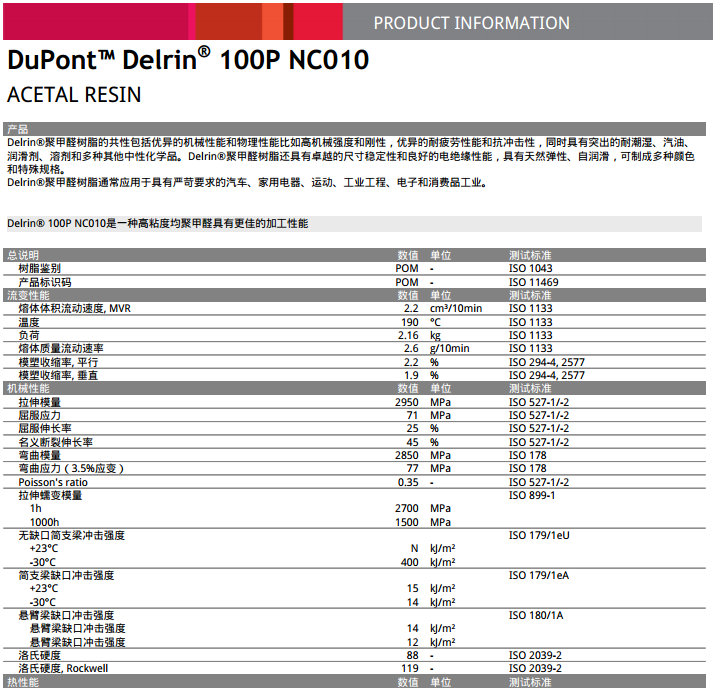Image resolution: width=713 pixels, height=690 pixels.
Task: Click the 15 value for notched +23°C
Action: click(412, 589)
